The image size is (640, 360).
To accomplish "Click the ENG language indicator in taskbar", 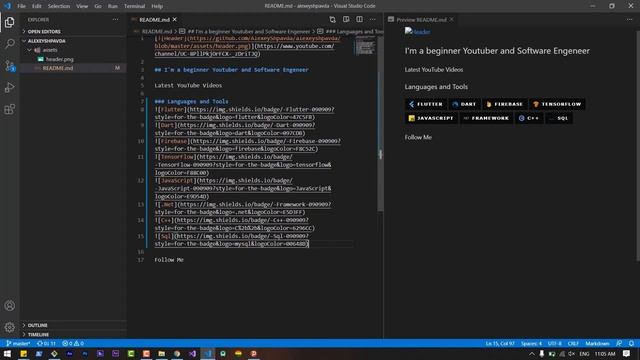I will pos(584,353).
